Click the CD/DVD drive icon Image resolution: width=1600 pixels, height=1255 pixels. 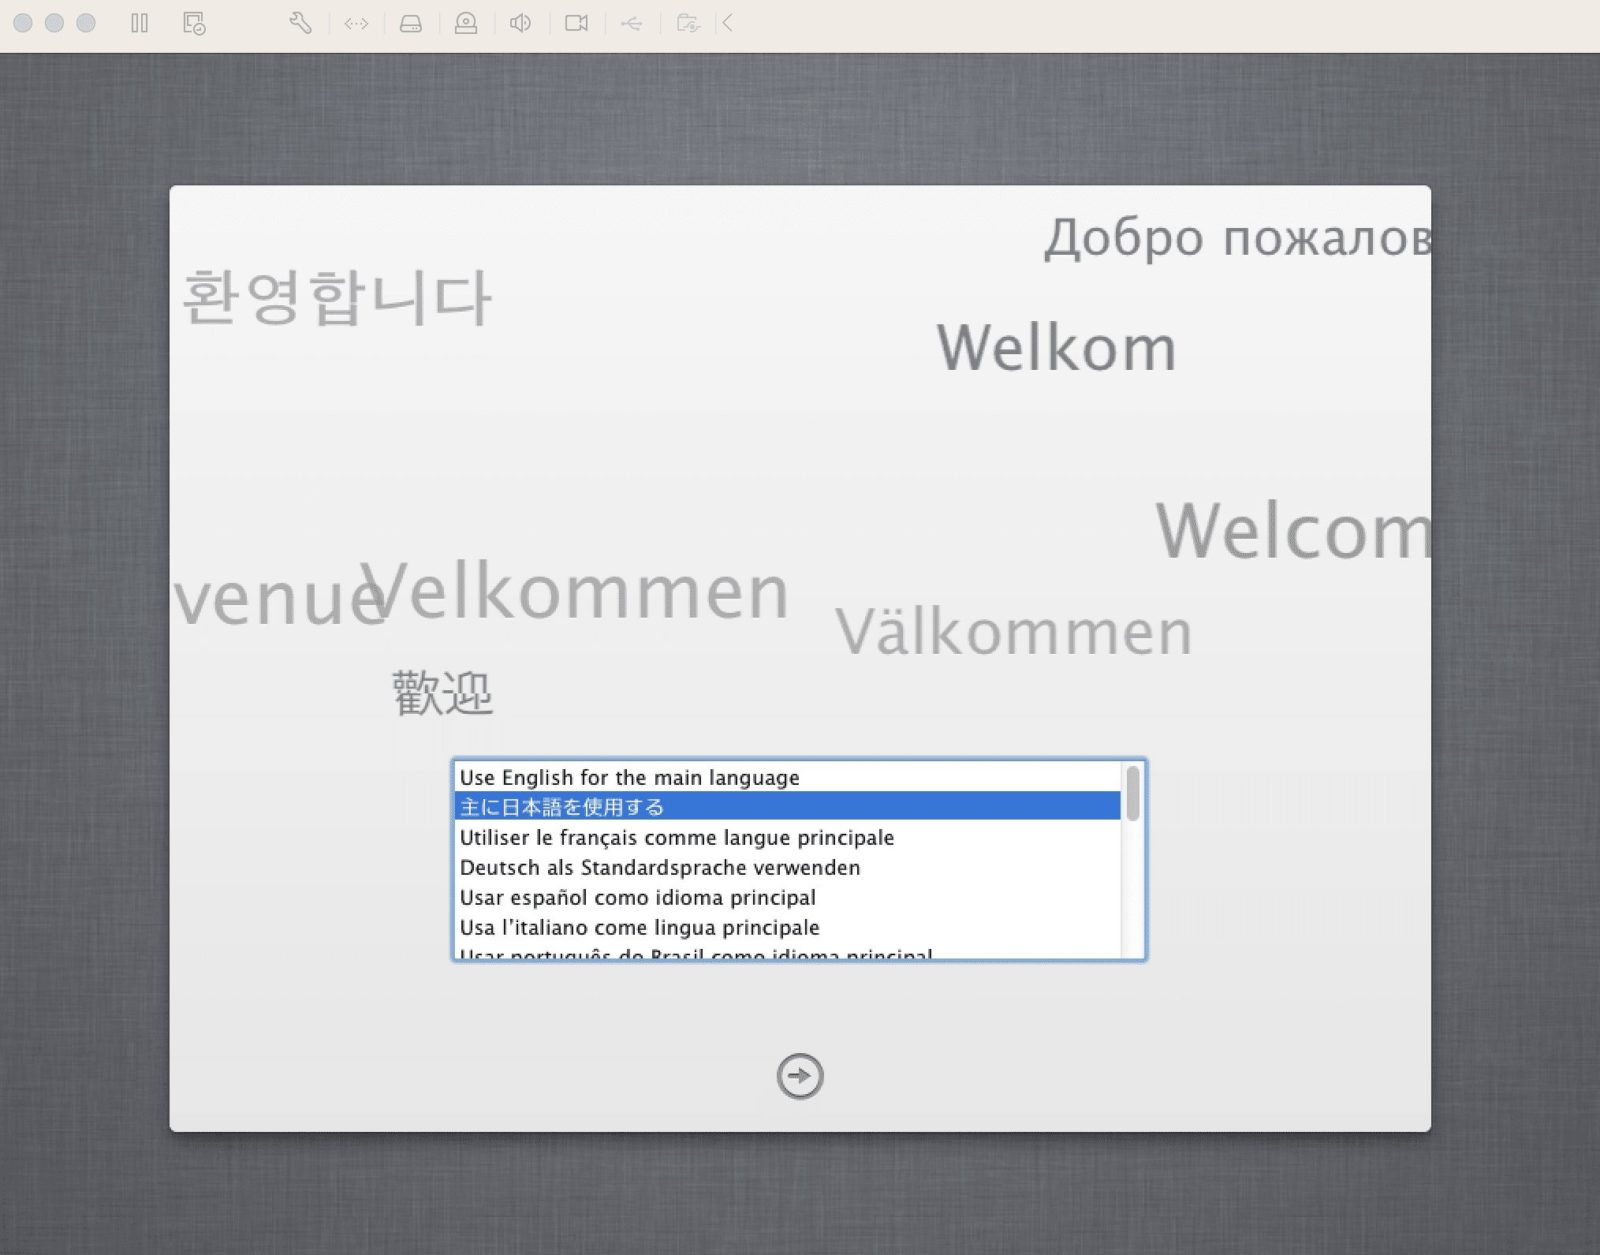(466, 23)
